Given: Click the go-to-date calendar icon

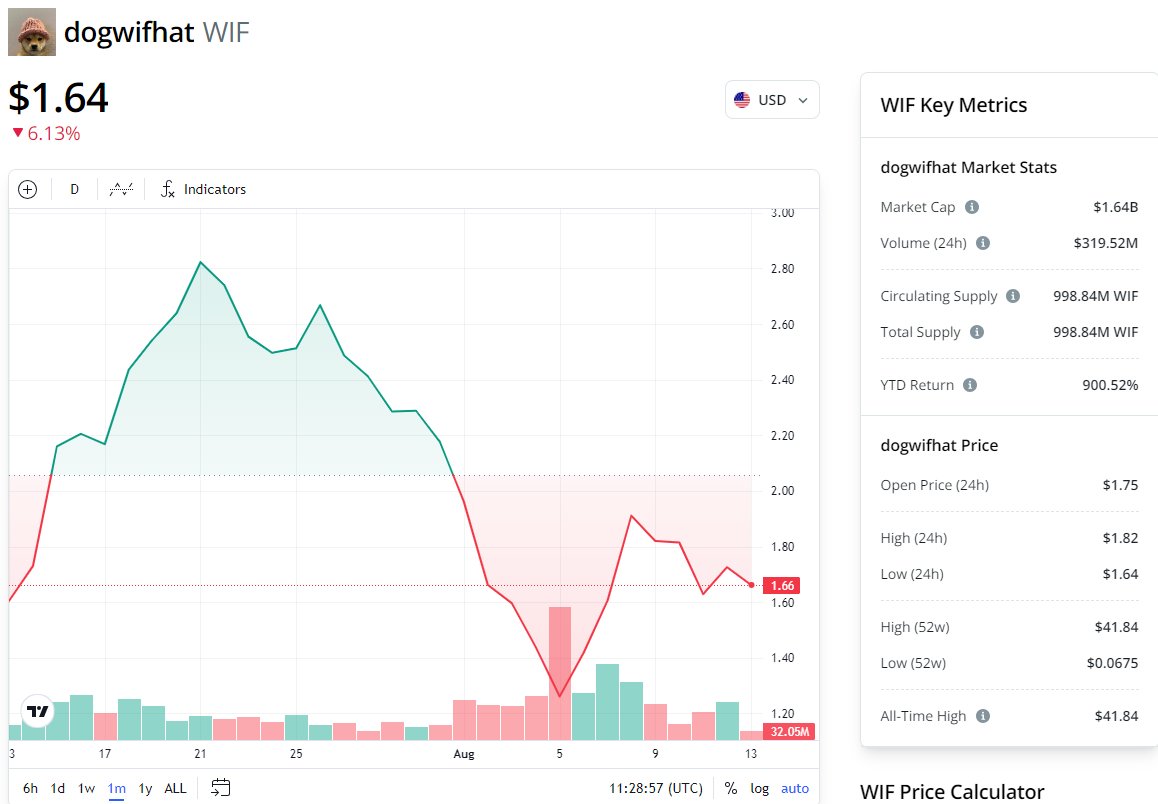Looking at the screenshot, I should point(221,788).
